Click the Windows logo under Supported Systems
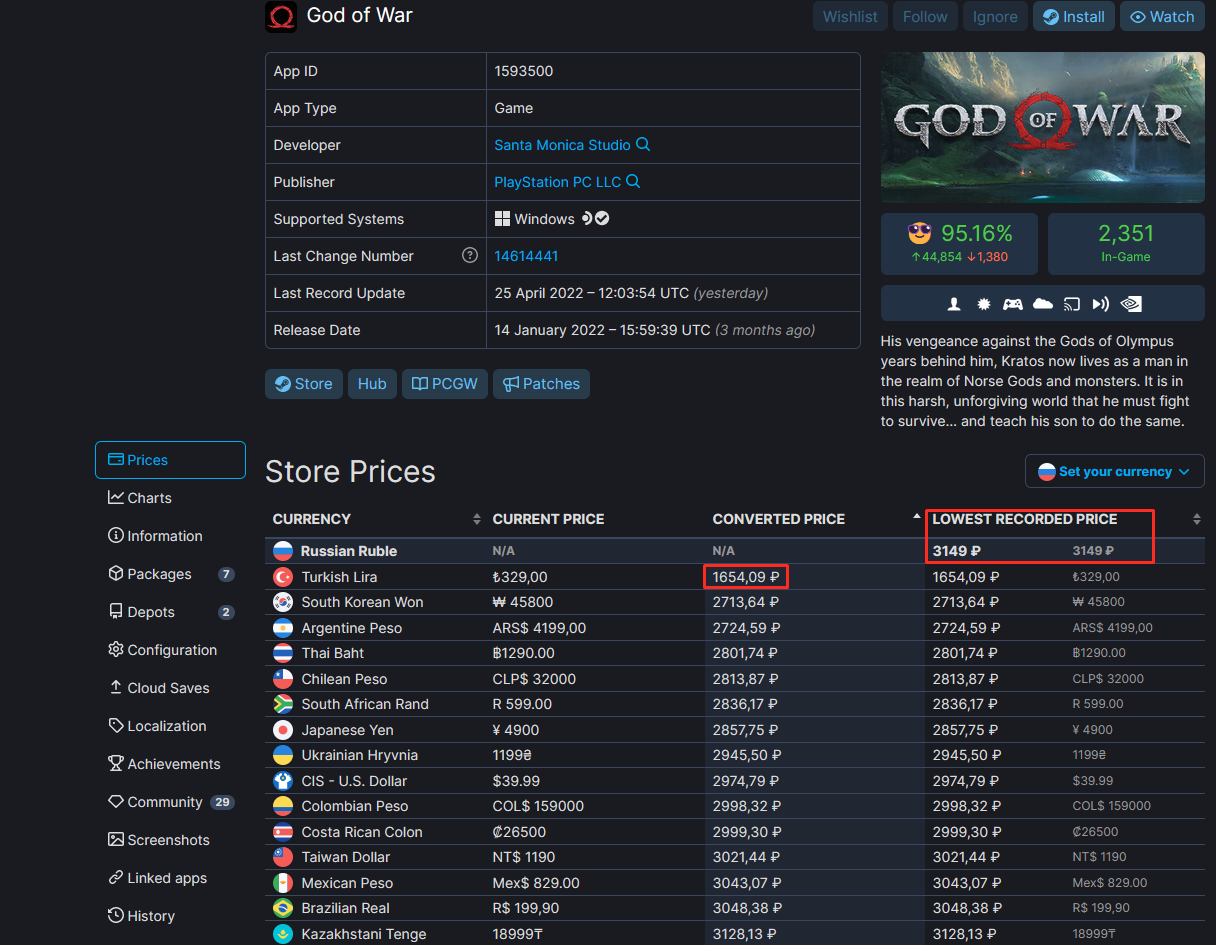The height and width of the screenshot is (945, 1216). pyautogui.click(x=503, y=219)
